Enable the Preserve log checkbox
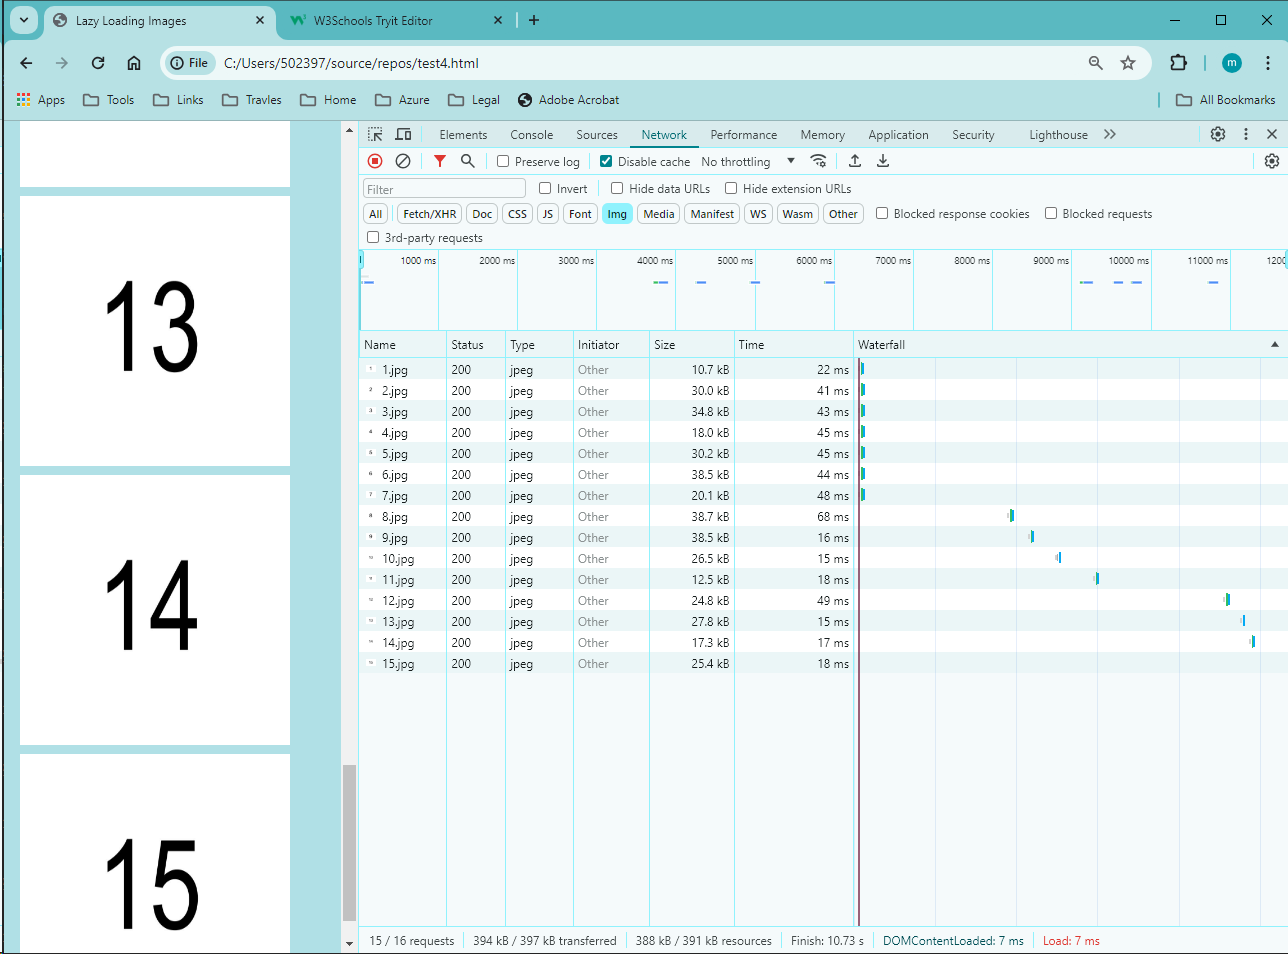 (x=503, y=161)
